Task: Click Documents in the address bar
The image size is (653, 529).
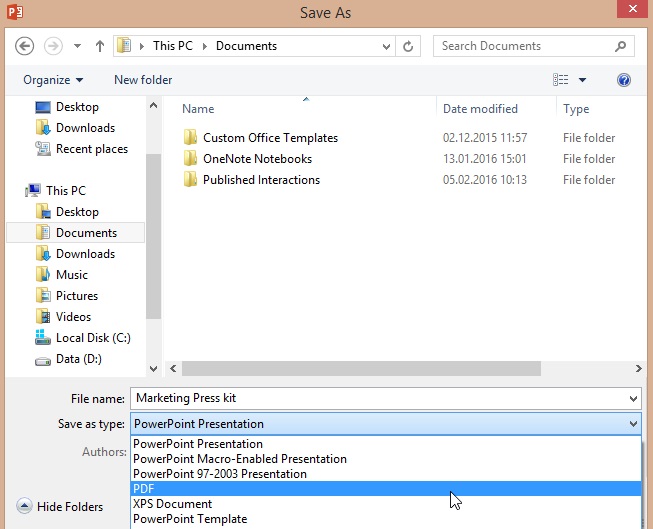Action: point(246,46)
